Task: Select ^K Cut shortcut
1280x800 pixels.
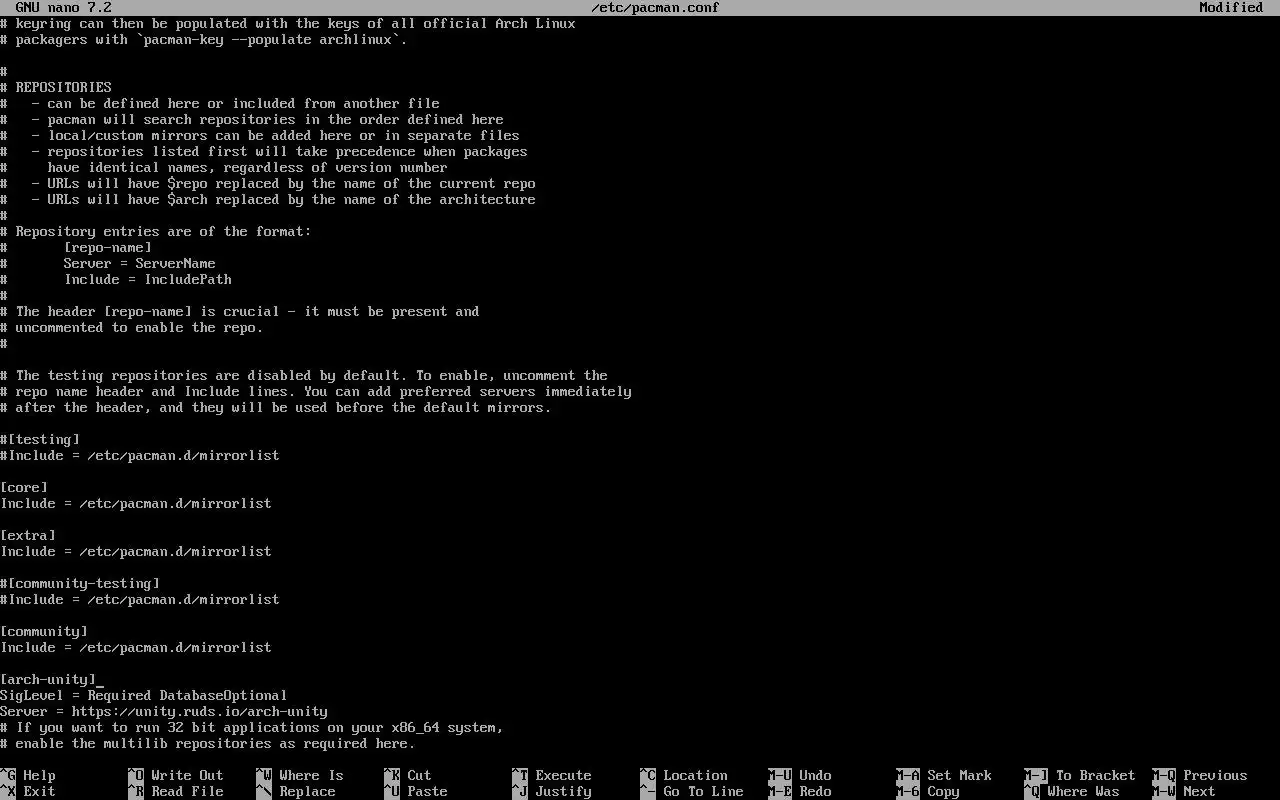Action: click(408, 775)
